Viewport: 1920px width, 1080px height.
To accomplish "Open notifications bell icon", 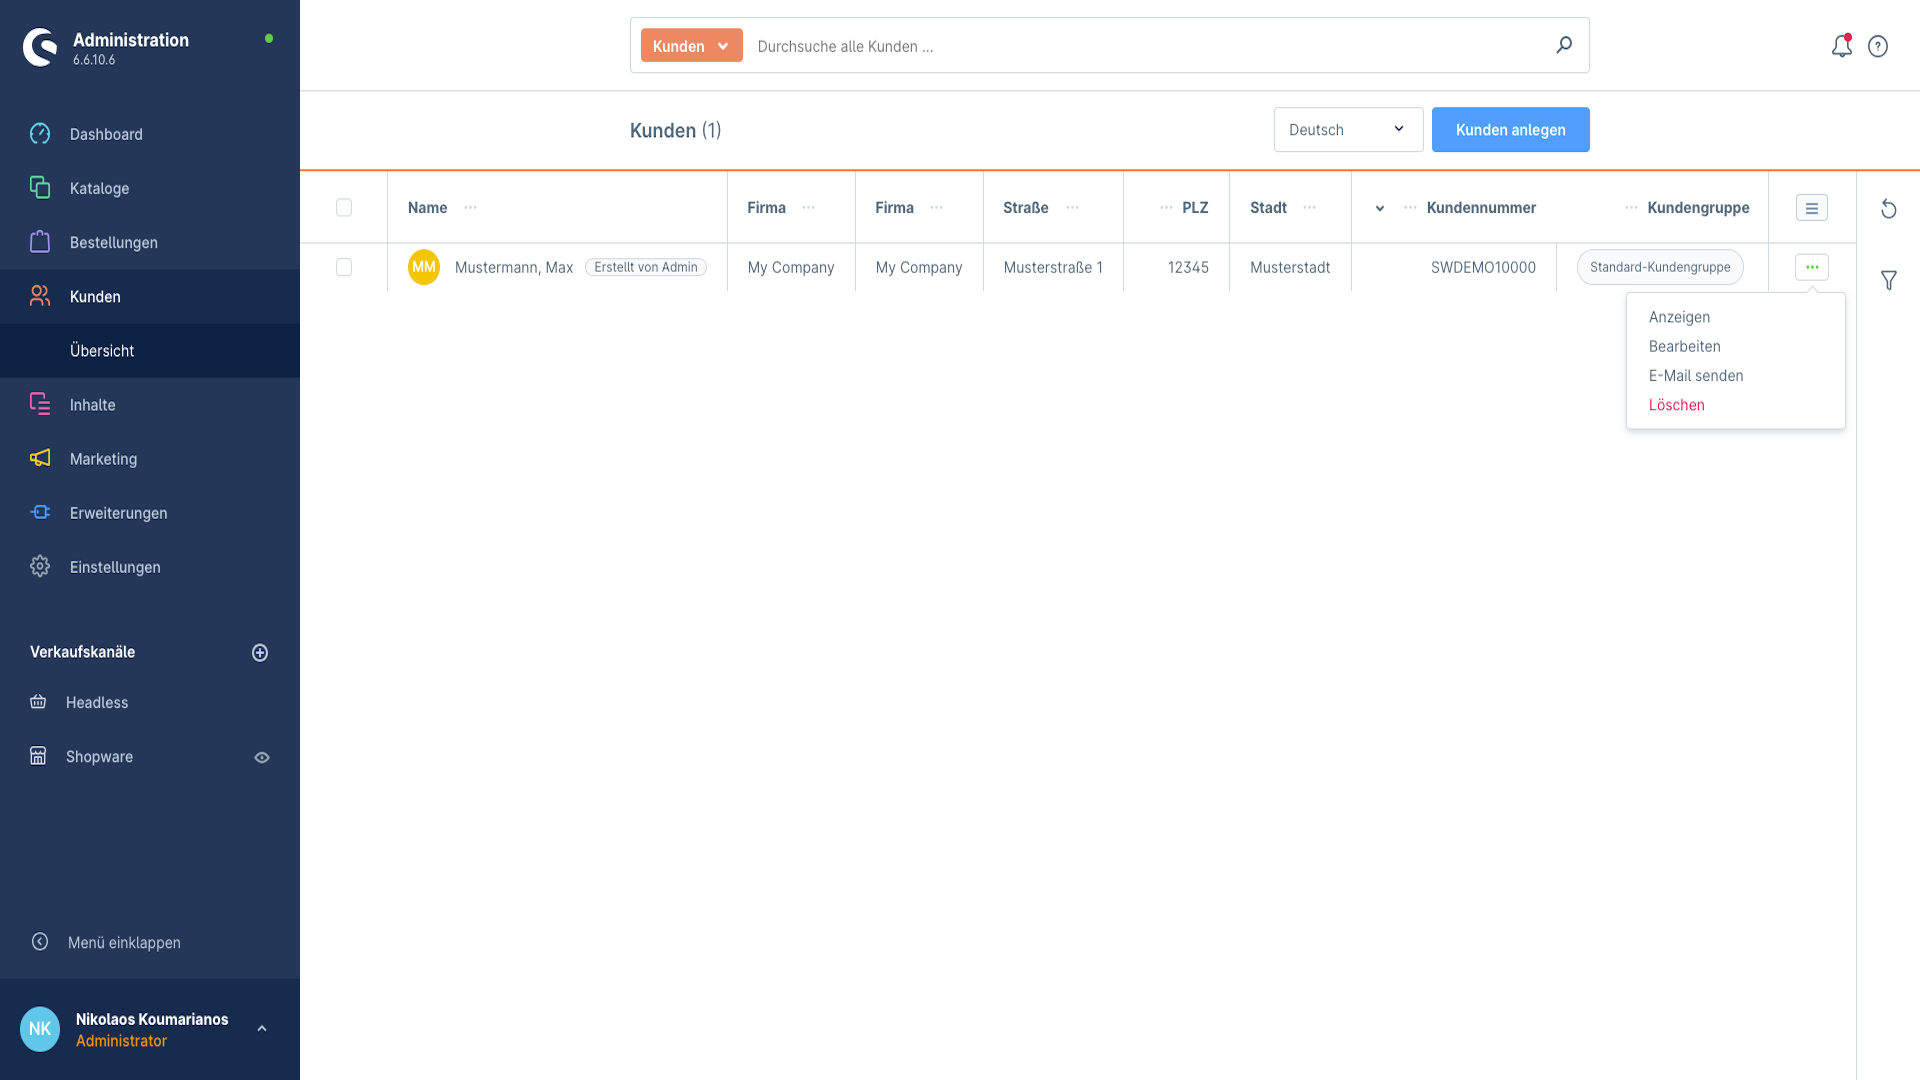I will [x=1841, y=46].
